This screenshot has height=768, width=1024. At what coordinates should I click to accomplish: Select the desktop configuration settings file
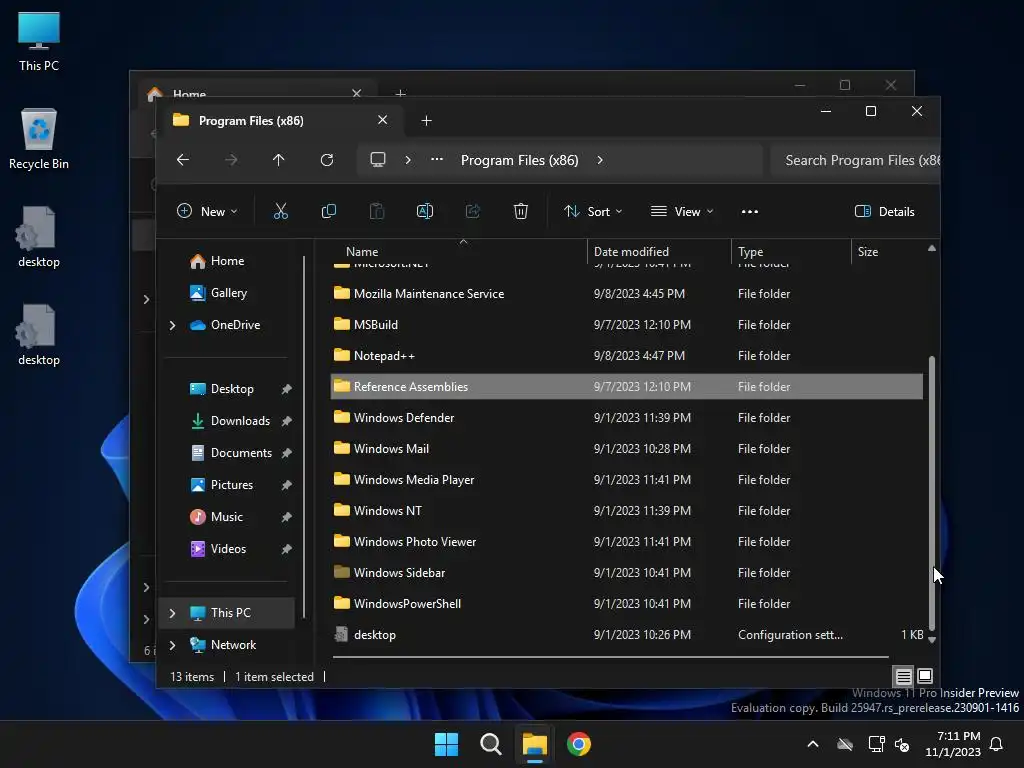tap(627, 635)
